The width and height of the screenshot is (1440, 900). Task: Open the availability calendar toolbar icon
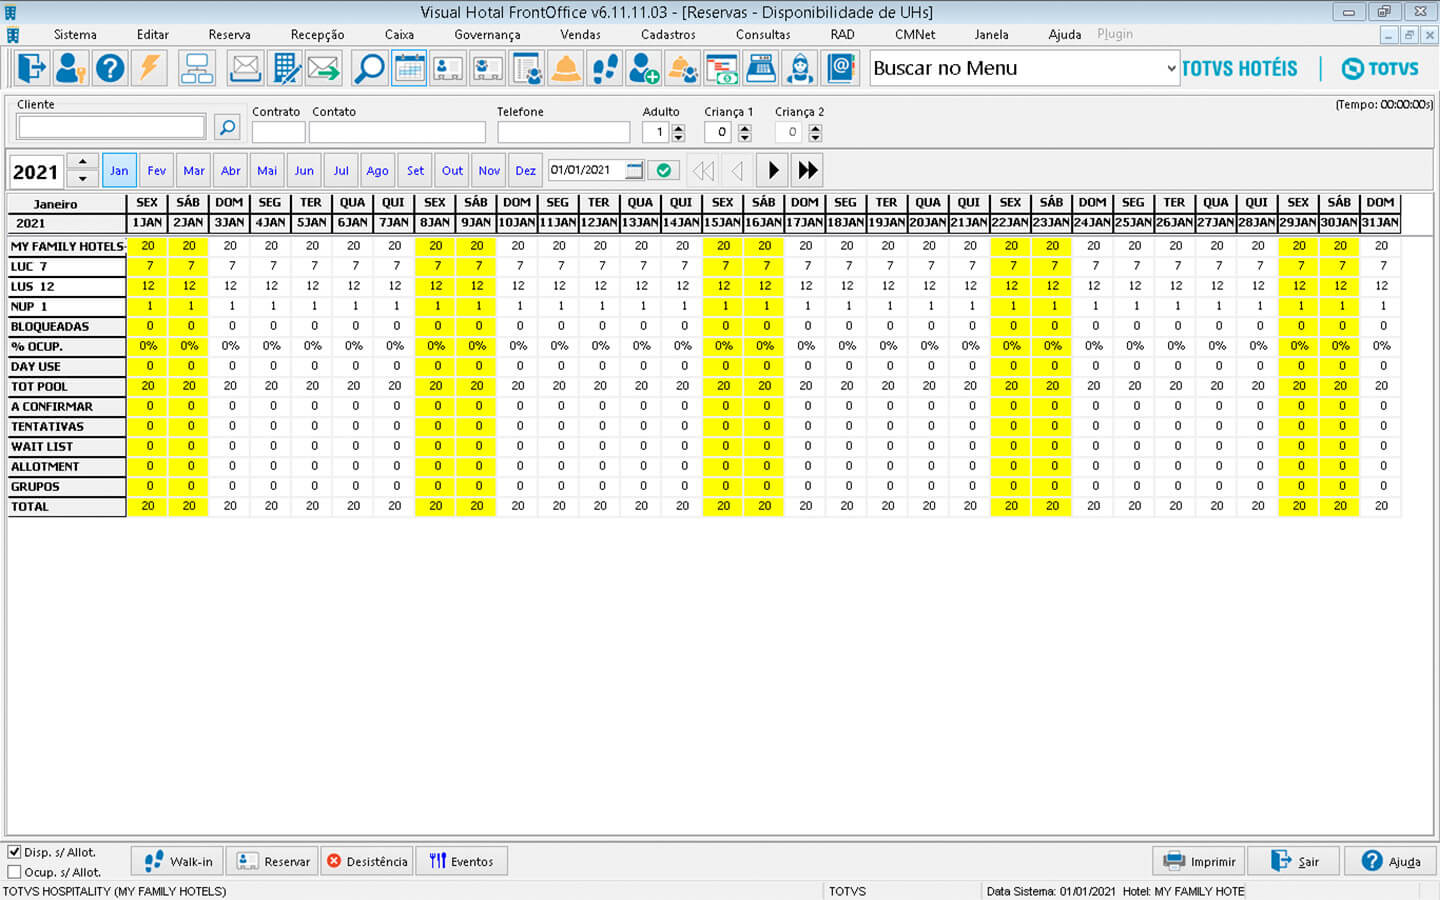[408, 69]
